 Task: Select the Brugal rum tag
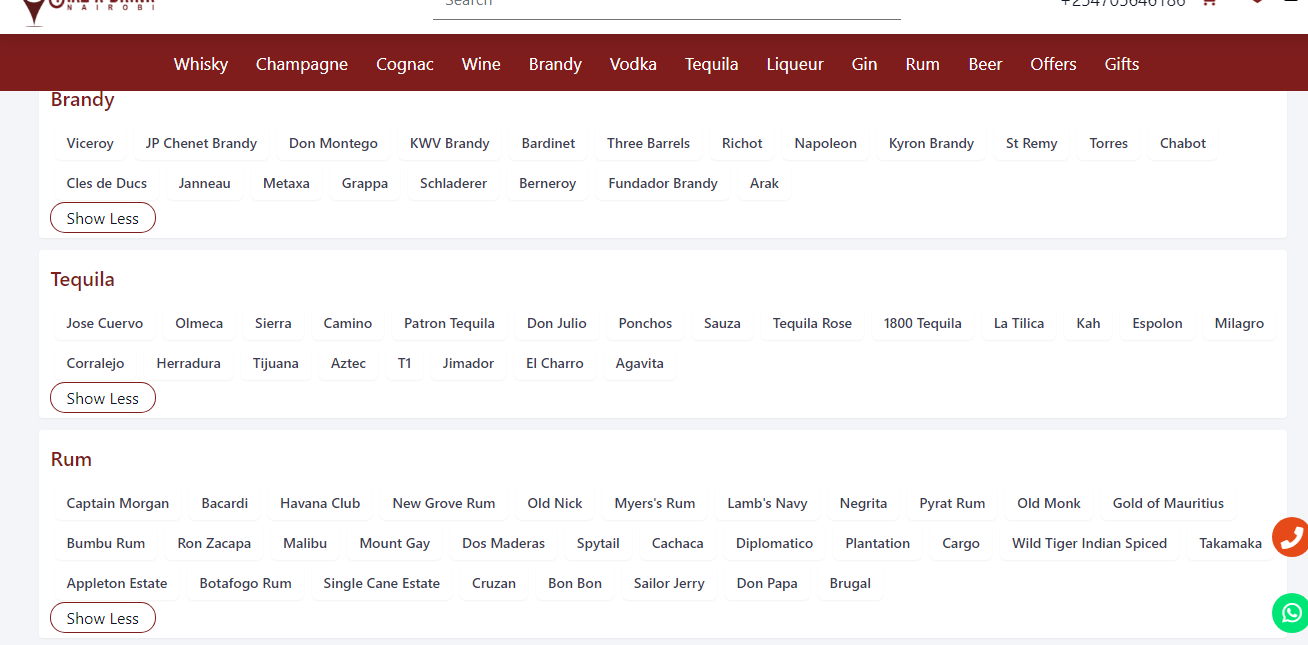pyautogui.click(x=850, y=583)
